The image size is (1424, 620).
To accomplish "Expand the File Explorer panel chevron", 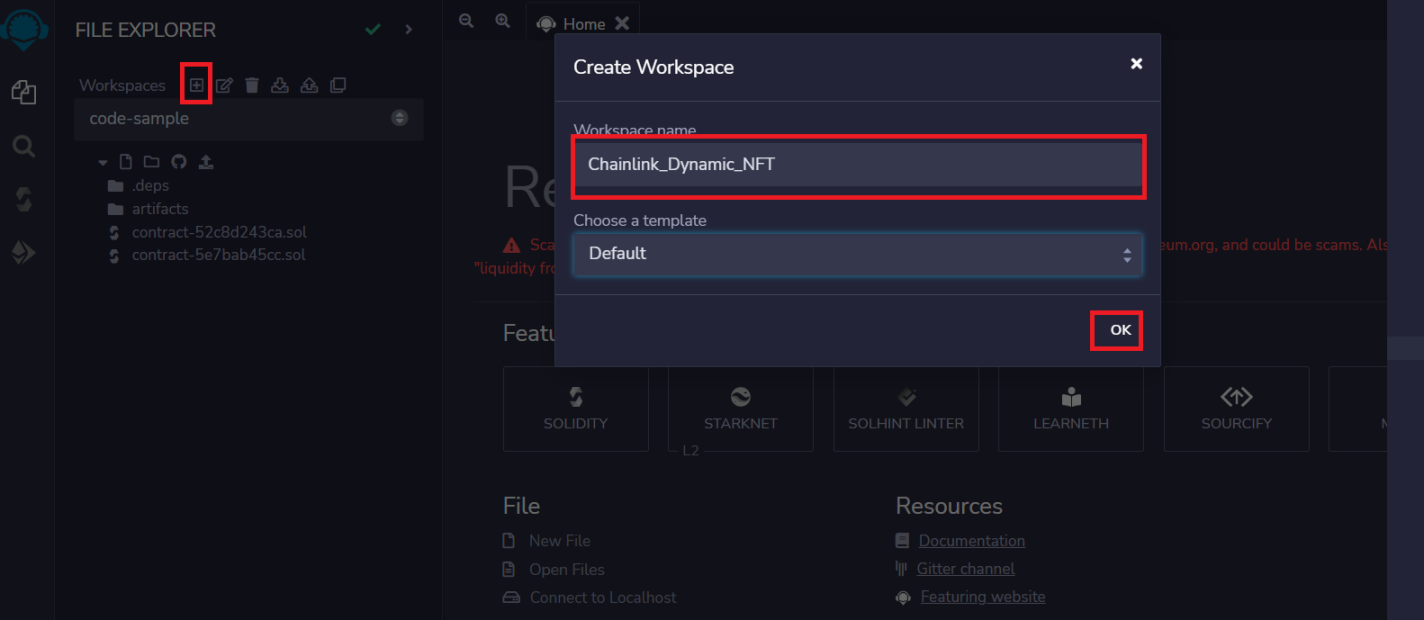I will (408, 30).
